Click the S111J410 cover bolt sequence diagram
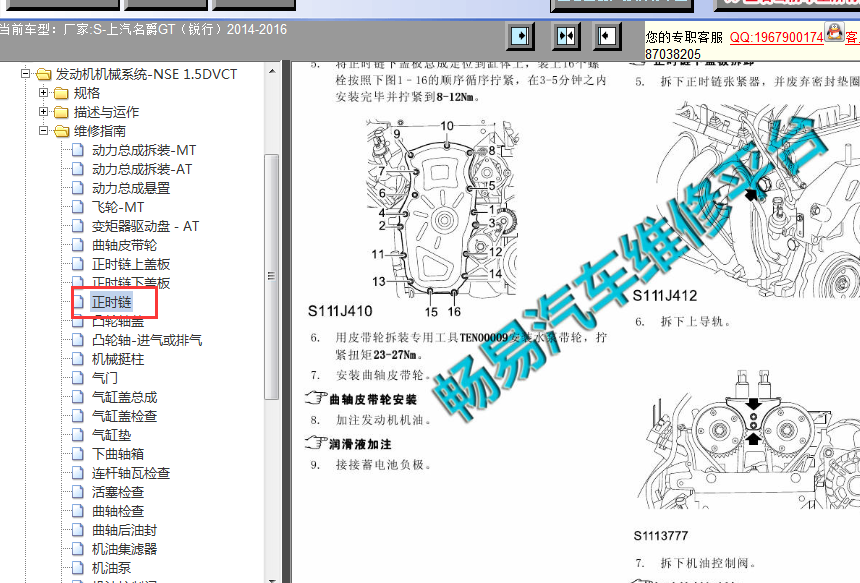 click(441, 211)
